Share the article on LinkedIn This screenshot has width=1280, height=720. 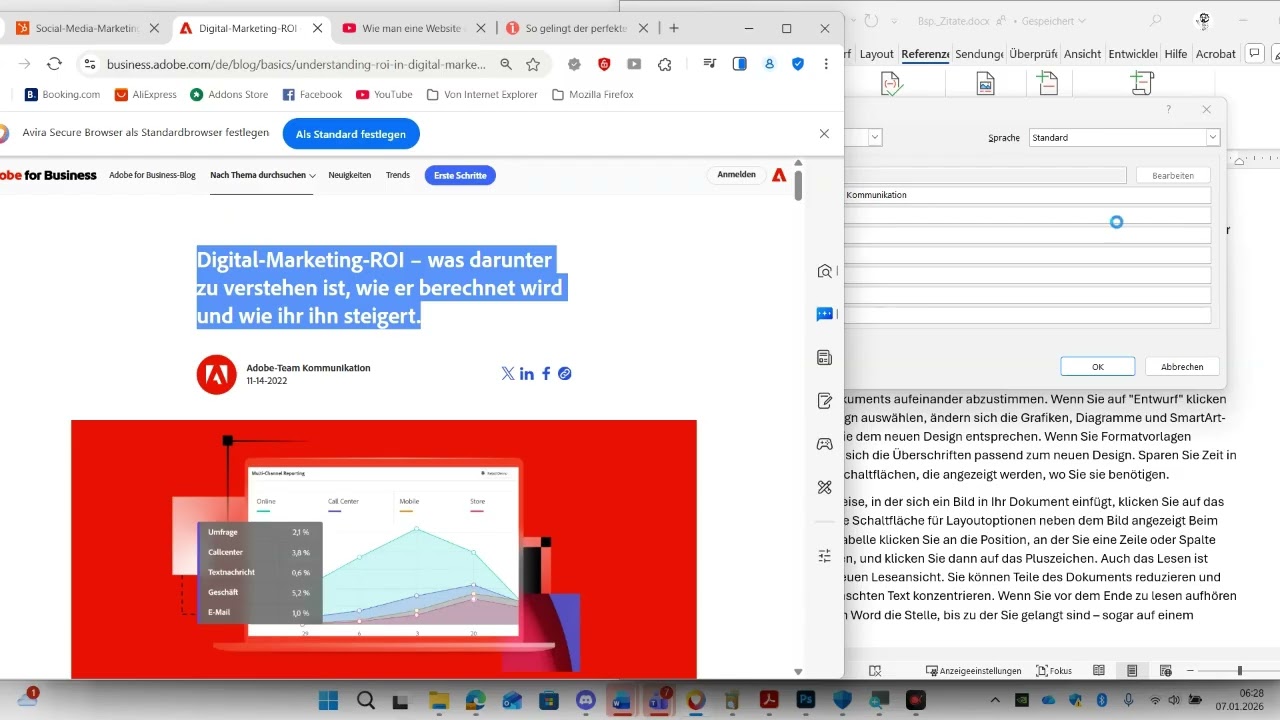tap(527, 373)
